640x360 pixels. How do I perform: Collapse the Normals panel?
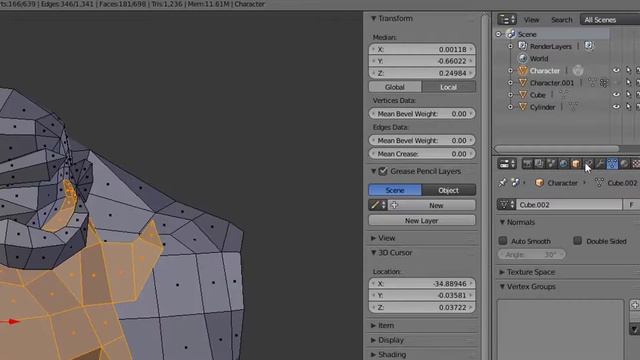pyautogui.click(x=502, y=222)
